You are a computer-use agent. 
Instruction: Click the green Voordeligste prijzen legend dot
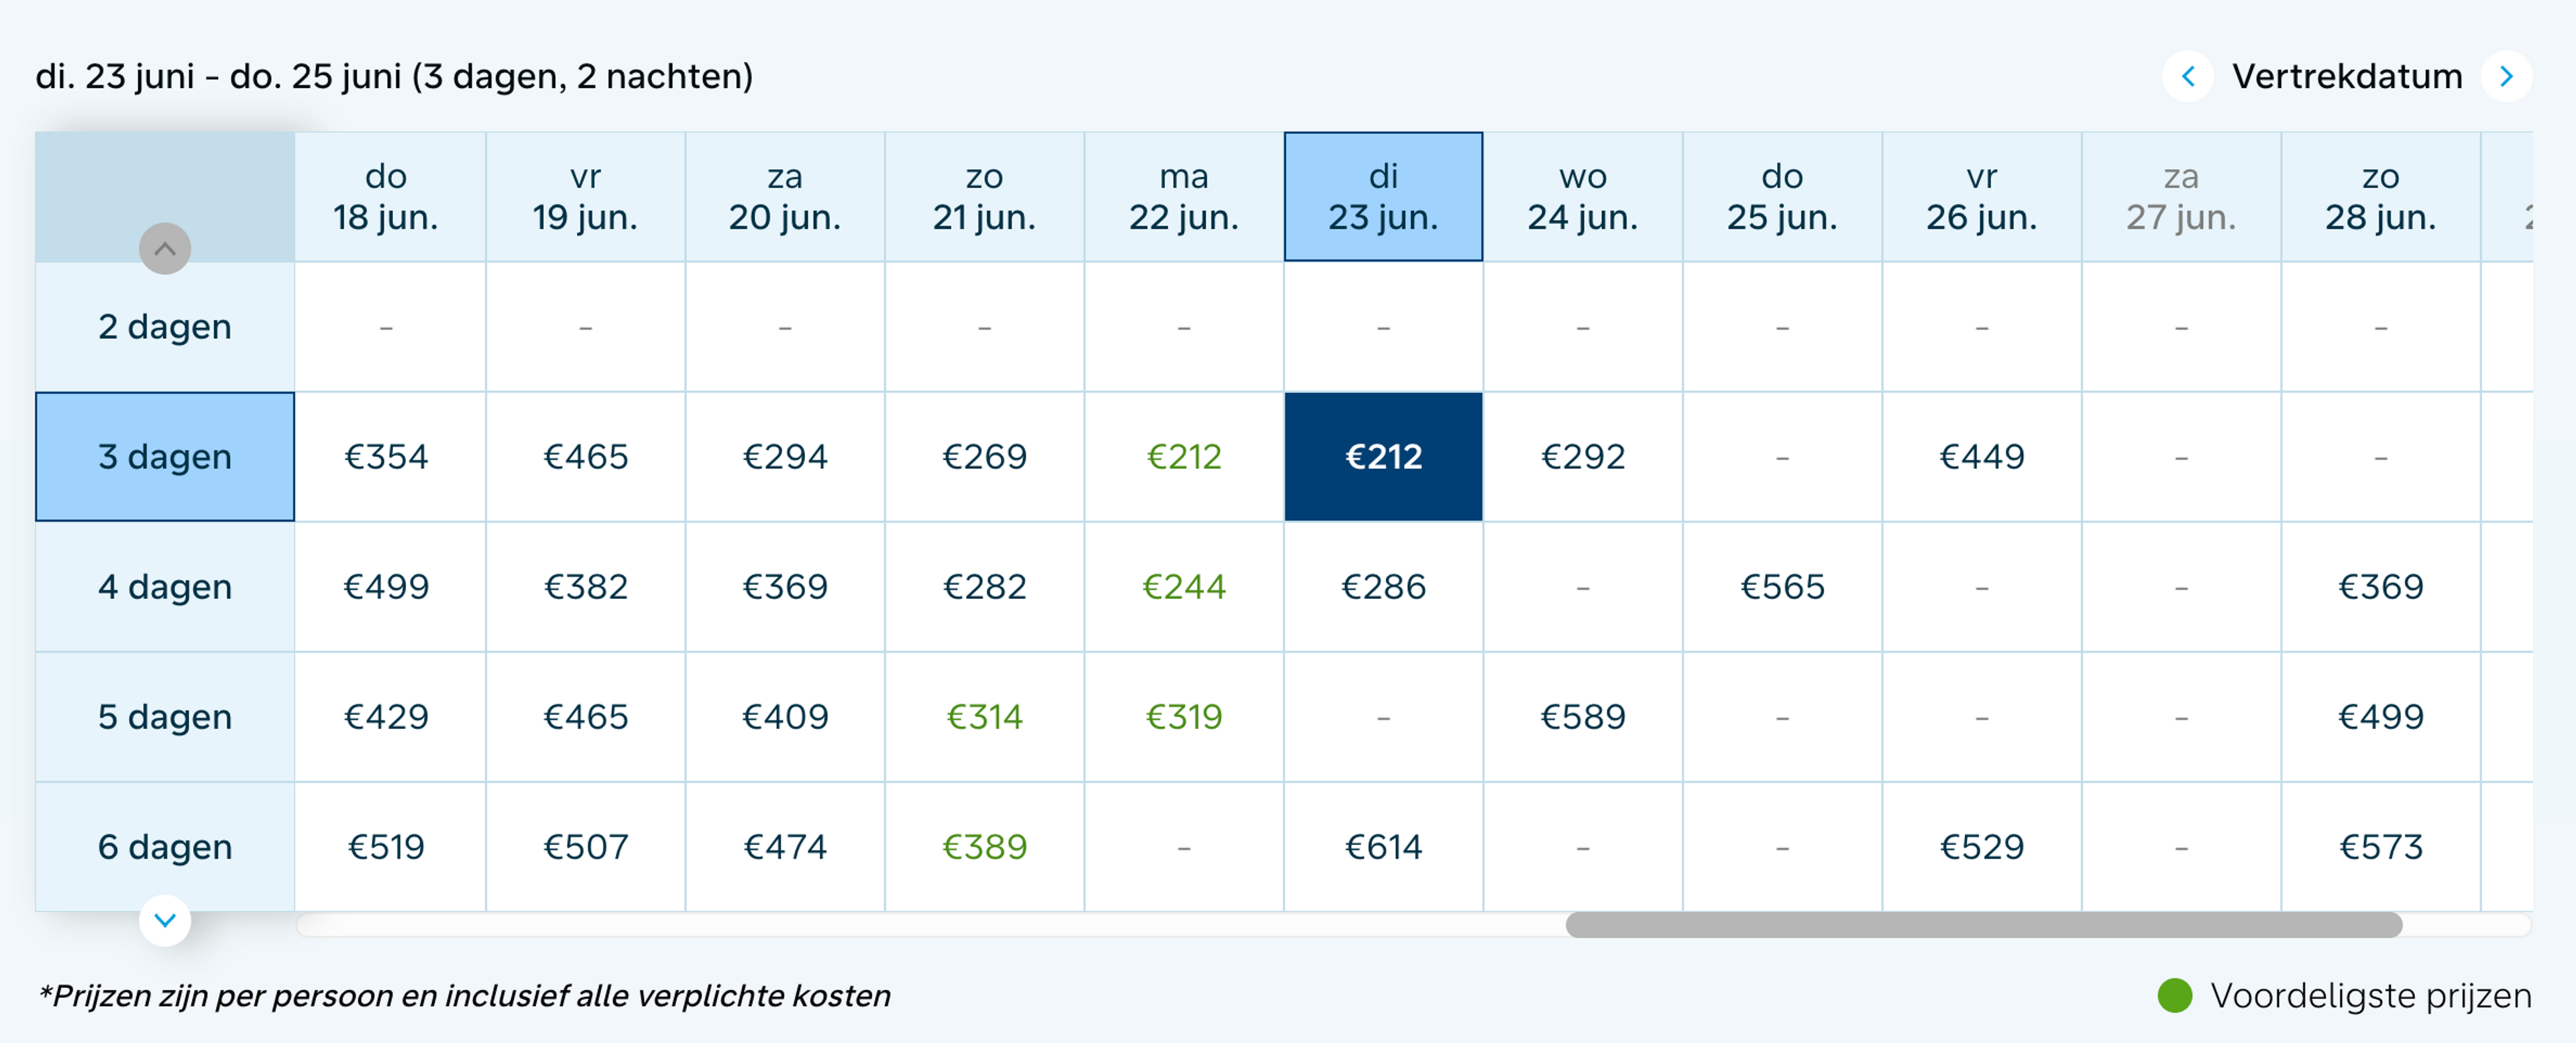(x=2174, y=995)
